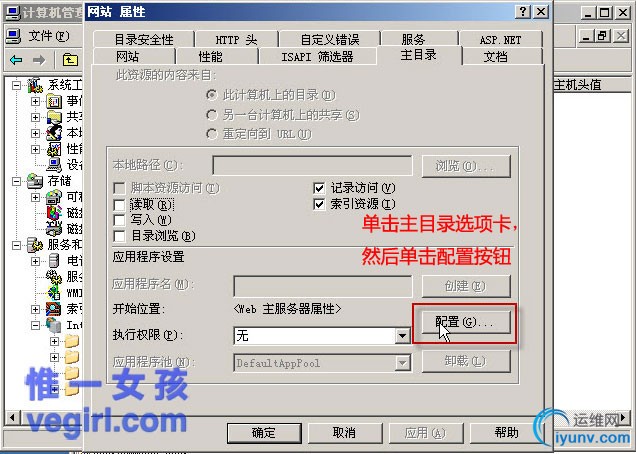This screenshot has width=636, height=454.
Task: Click the back arrow toolbar icon
Action: 16,60
